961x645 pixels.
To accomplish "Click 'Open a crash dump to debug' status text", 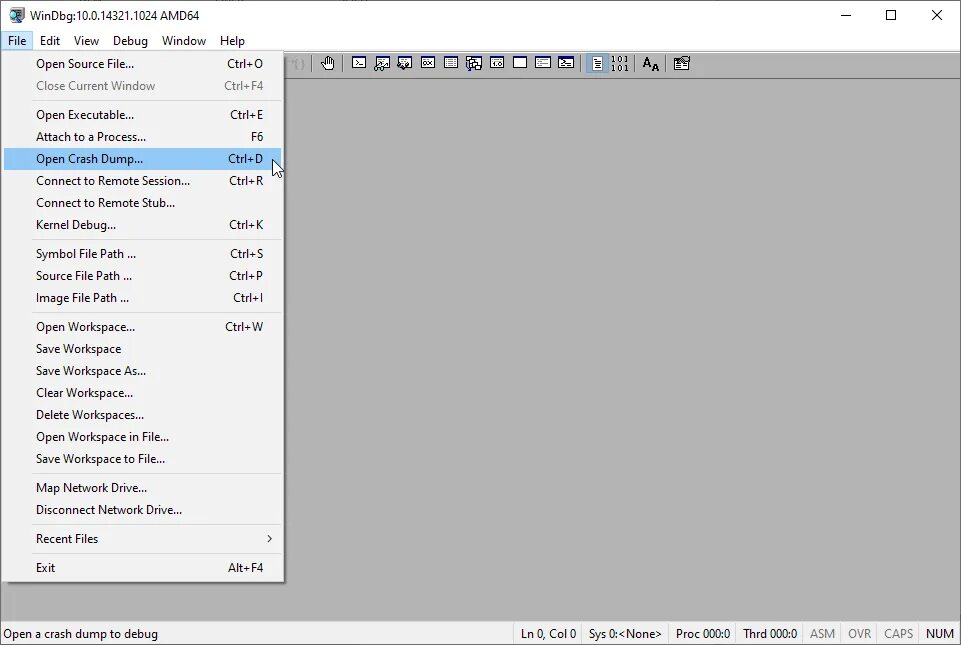I will pyautogui.click(x=80, y=634).
